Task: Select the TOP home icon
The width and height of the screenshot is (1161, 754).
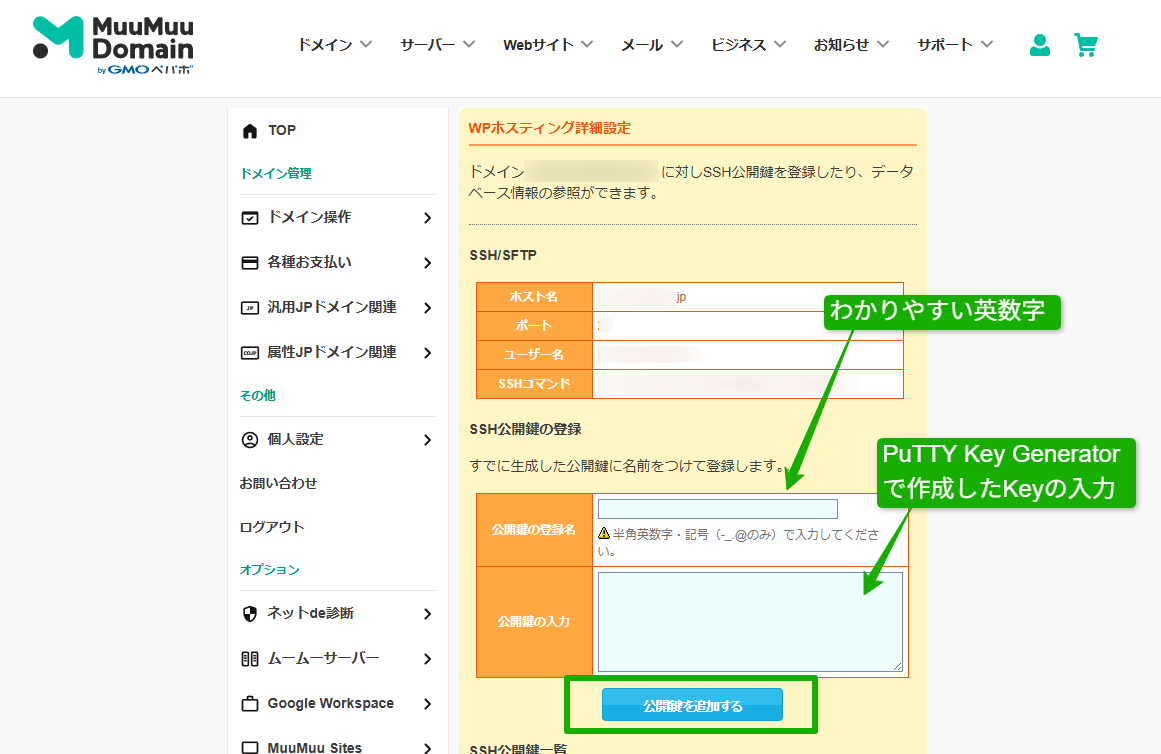Action: click(247, 130)
